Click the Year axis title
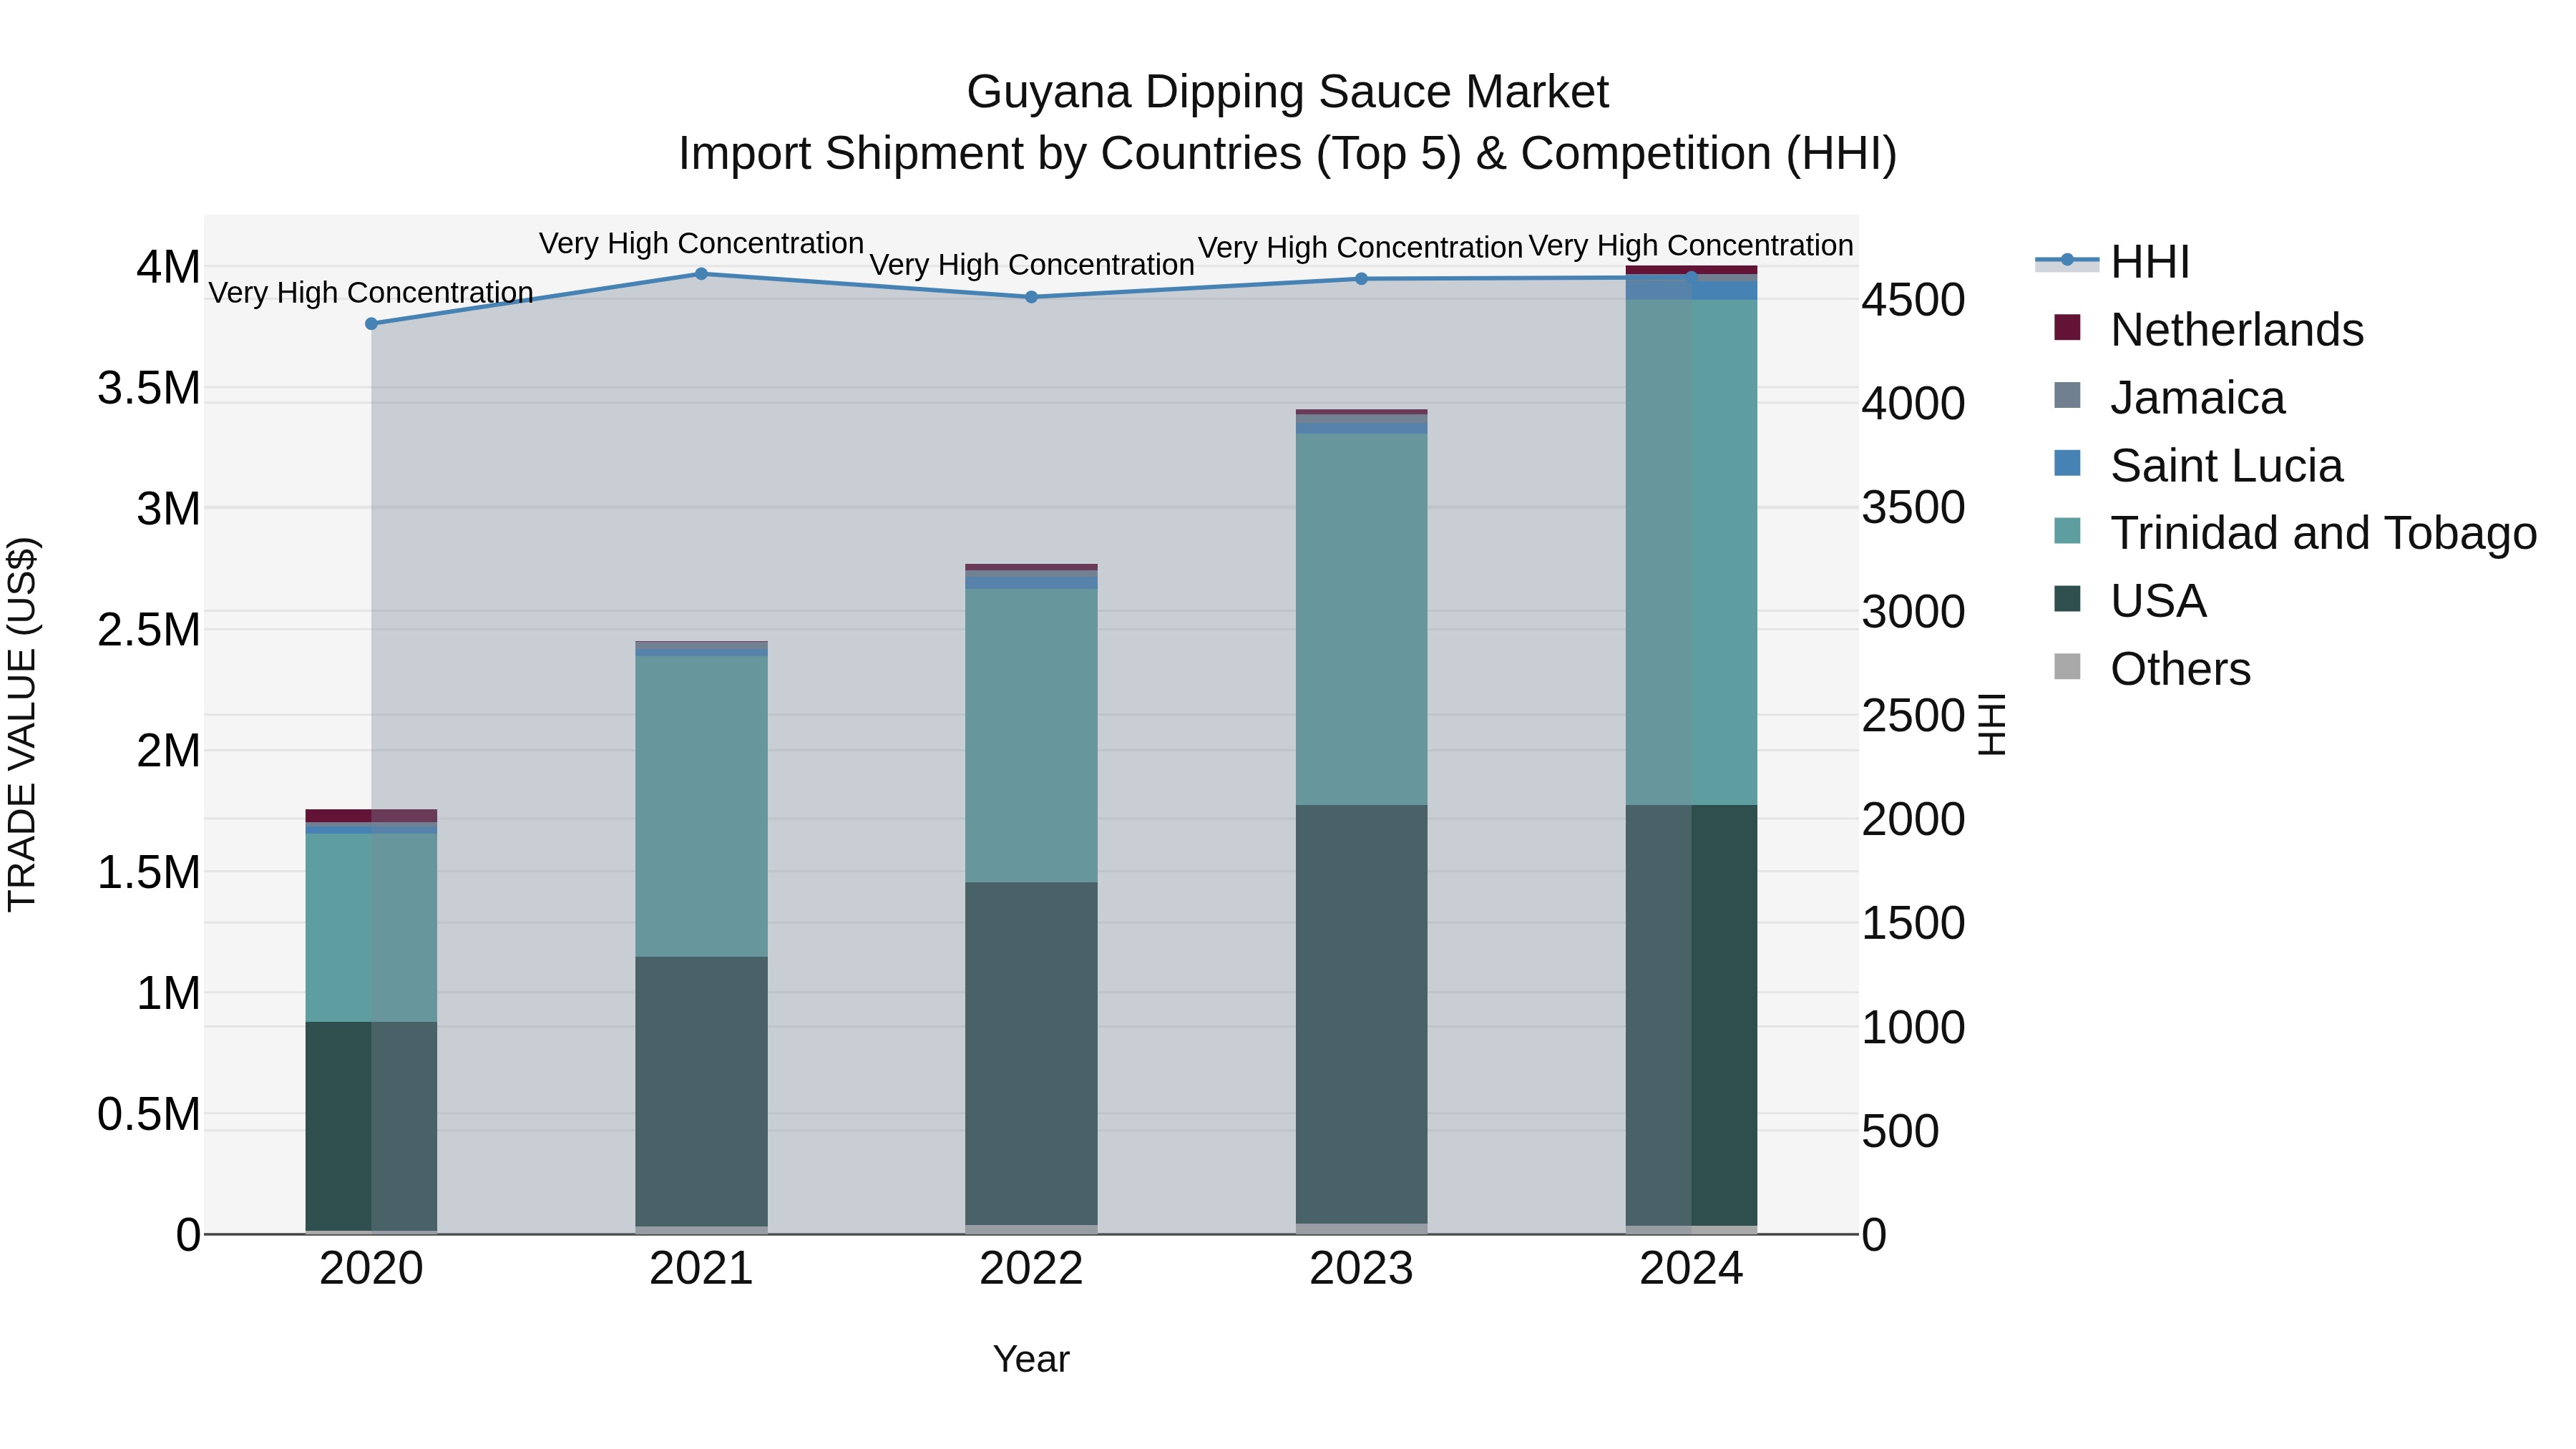 click(1031, 1359)
